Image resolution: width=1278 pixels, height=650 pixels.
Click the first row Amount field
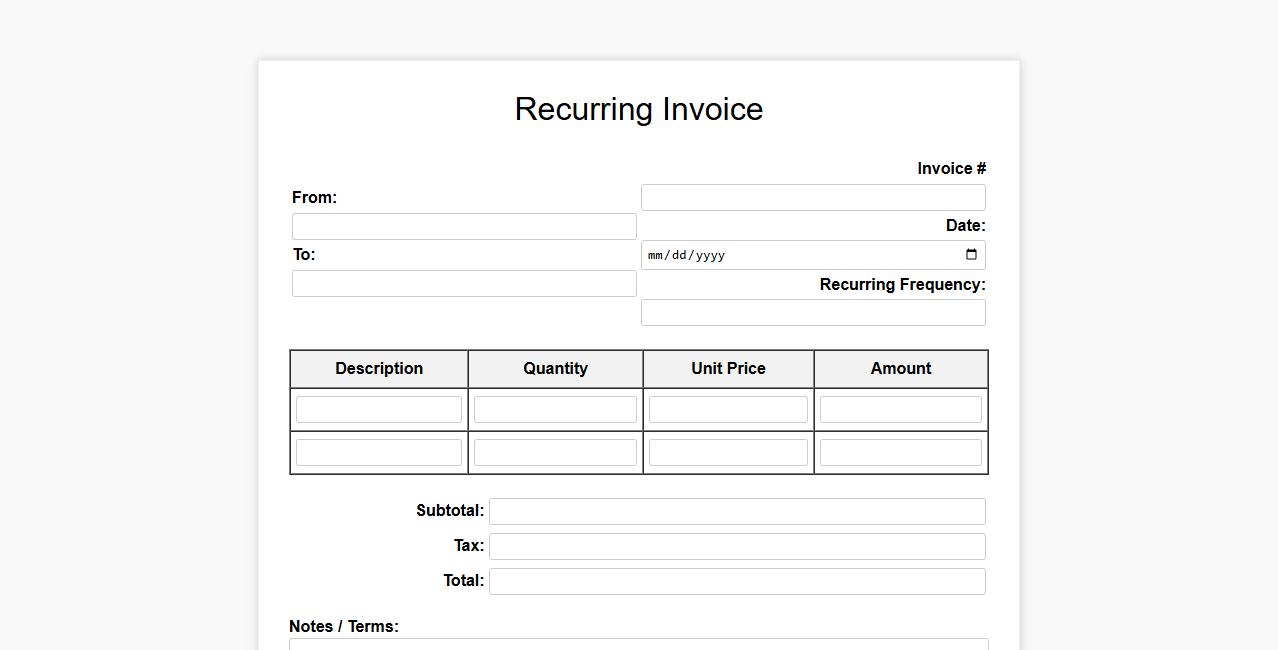900,409
